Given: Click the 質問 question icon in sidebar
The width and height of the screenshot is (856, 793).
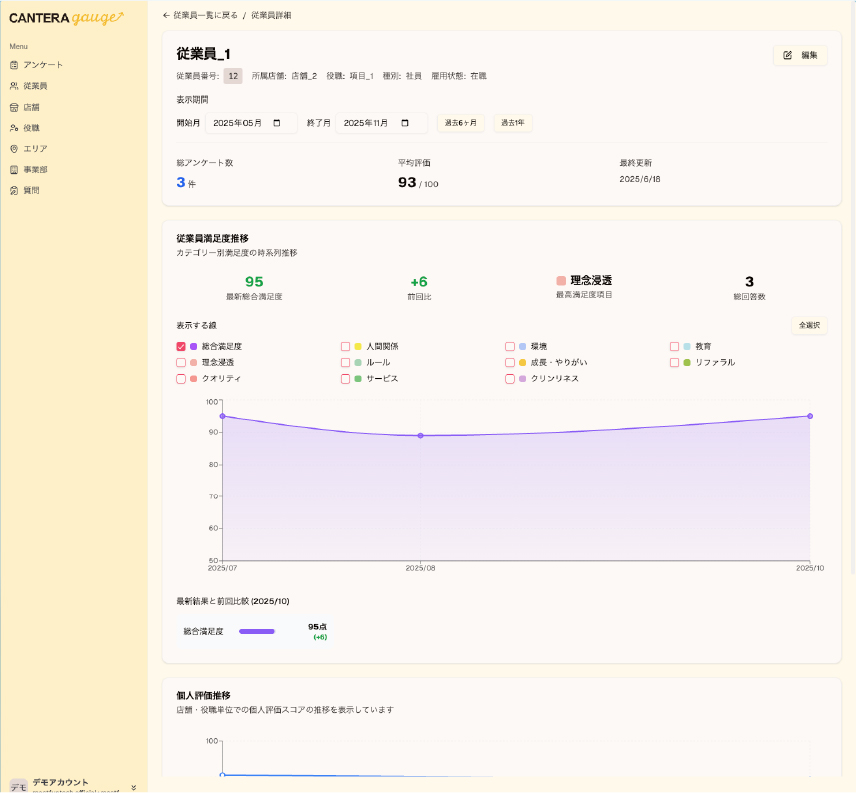Looking at the screenshot, I should [x=14, y=190].
